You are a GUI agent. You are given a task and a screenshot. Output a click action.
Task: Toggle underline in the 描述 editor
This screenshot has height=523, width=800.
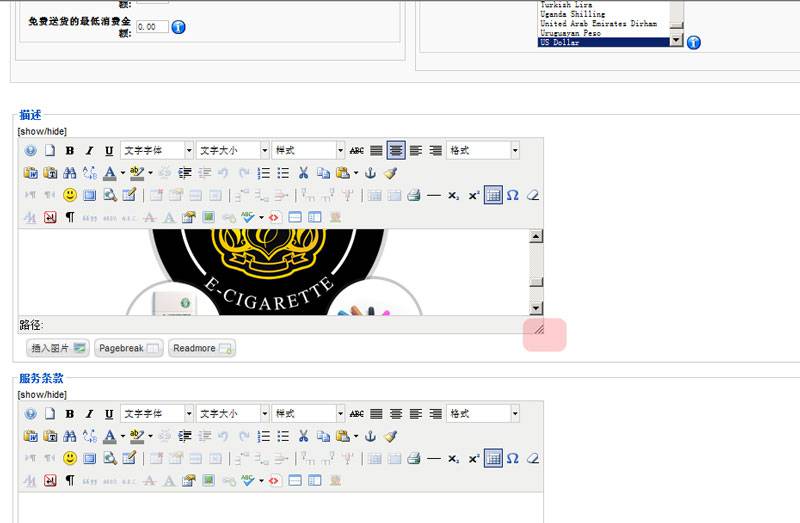pos(108,150)
